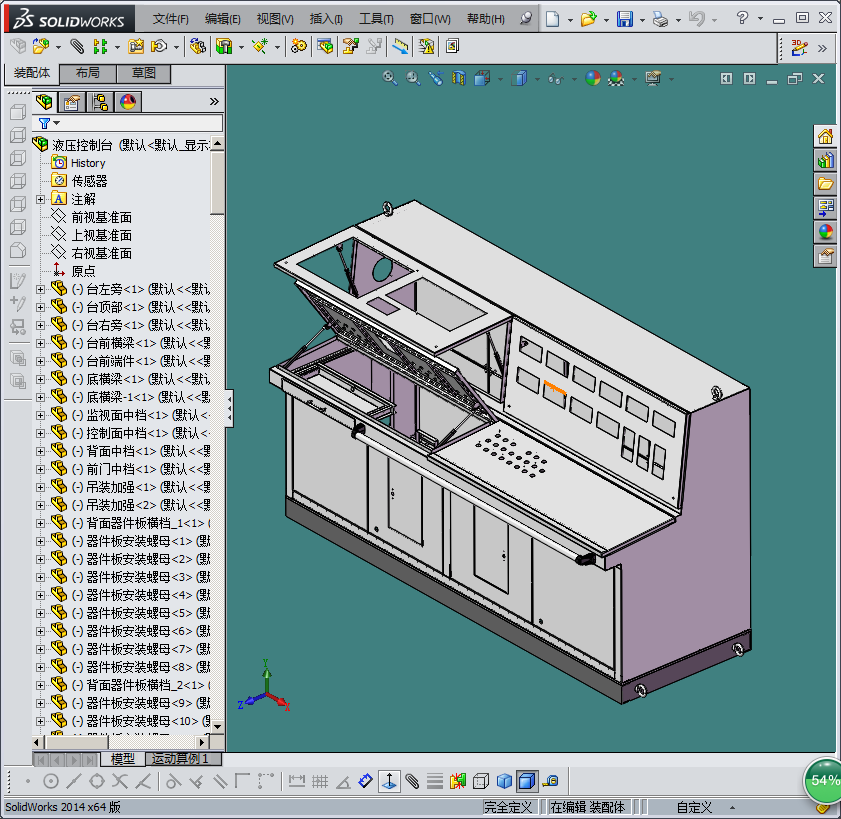Click the zoom to fit magnifier icon
The width and height of the screenshot is (841, 819).
click(390, 78)
